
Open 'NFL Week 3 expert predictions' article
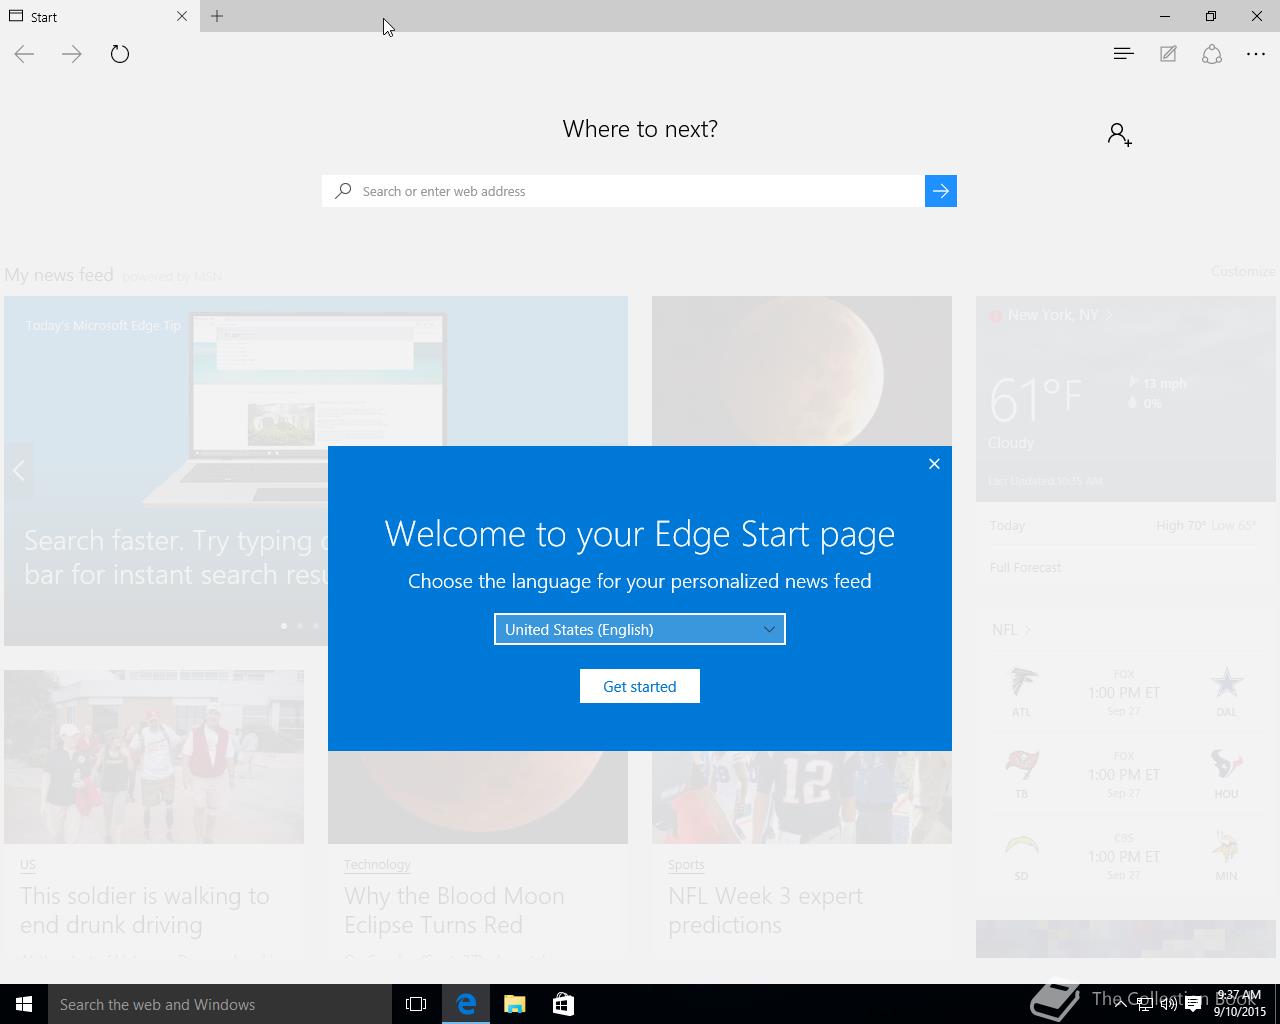pyautogui.click(x=766, y=910)
